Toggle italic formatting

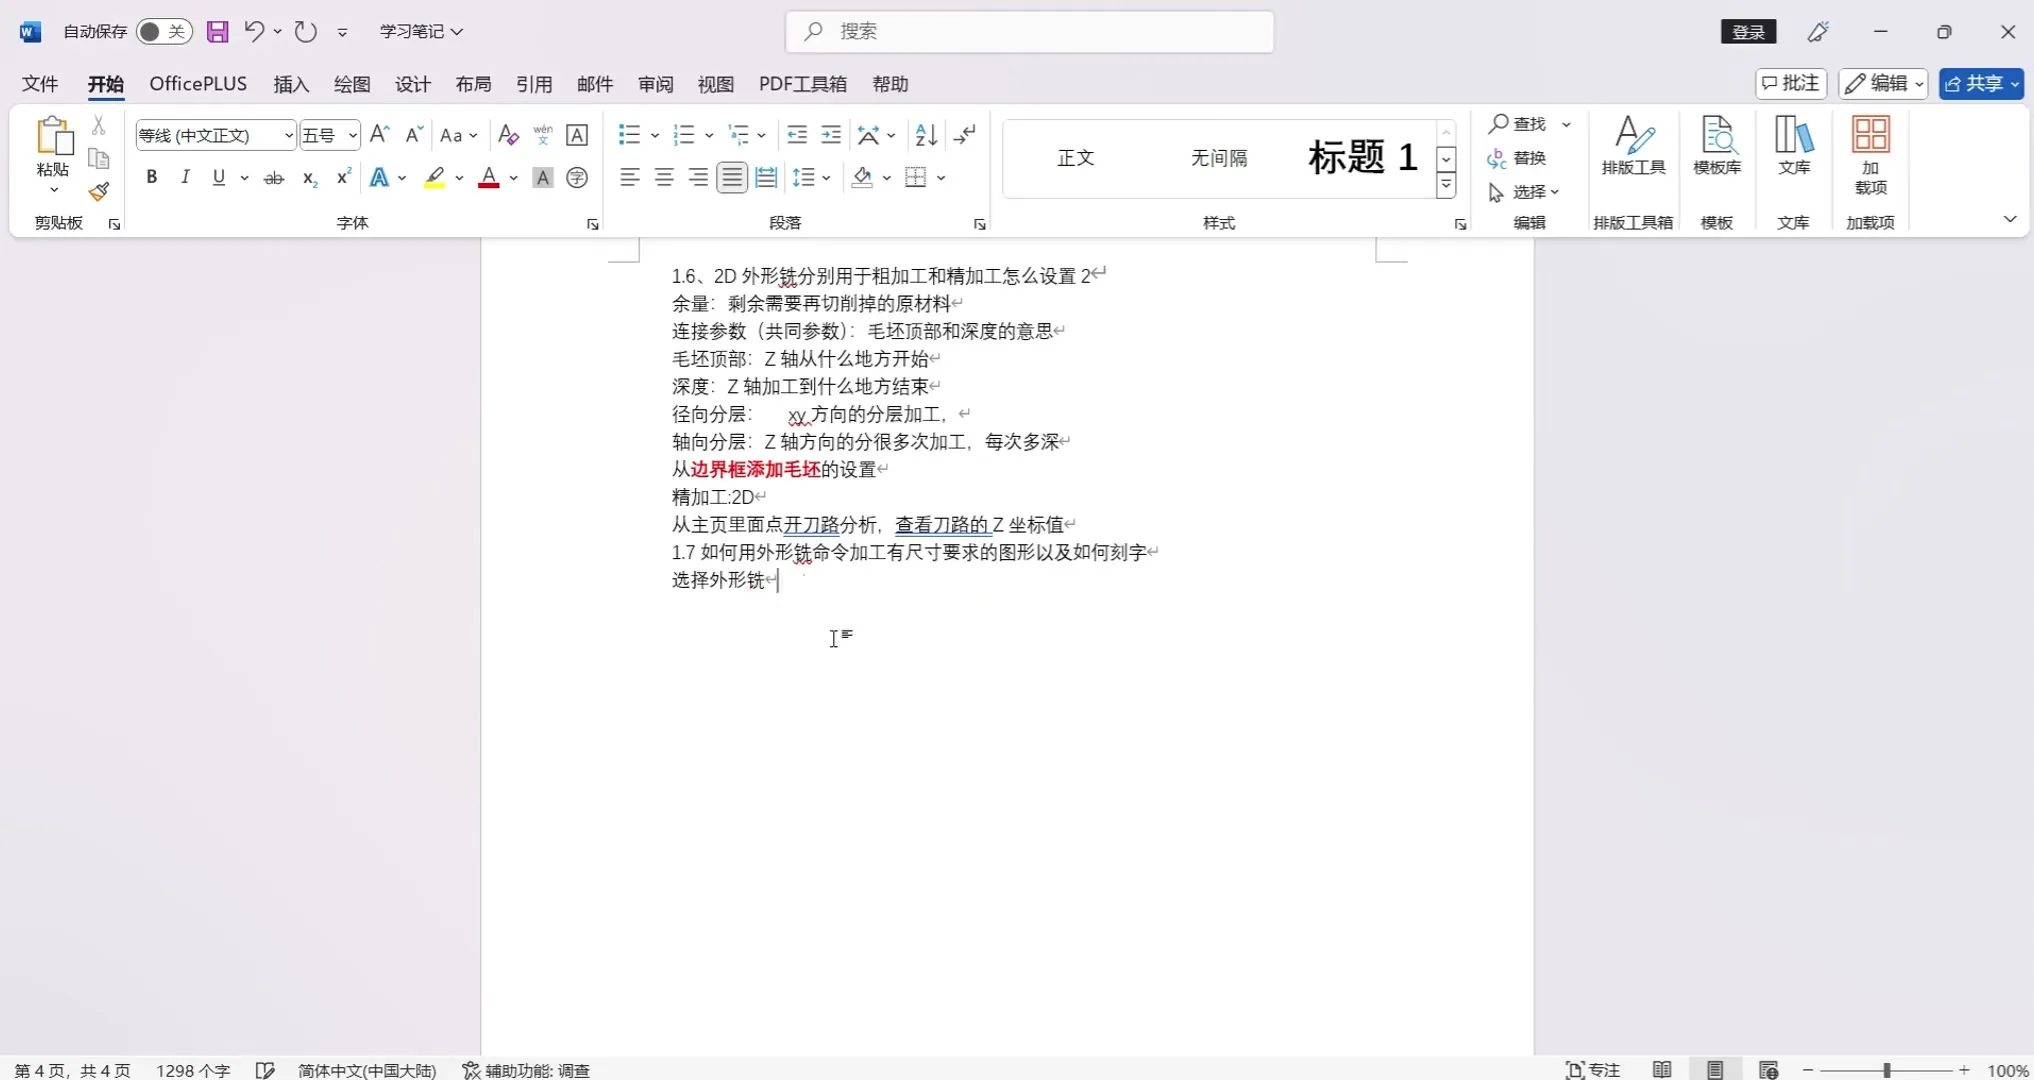coord(184,177)
